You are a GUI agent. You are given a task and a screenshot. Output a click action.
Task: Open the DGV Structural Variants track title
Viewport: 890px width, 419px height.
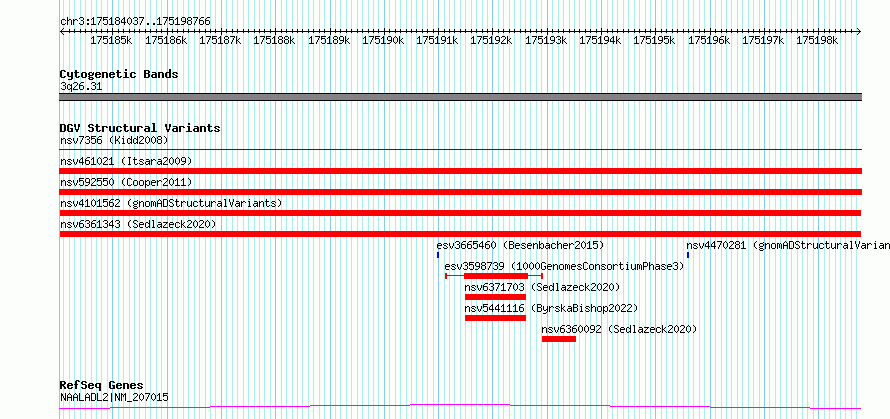[x=140, y=128]
